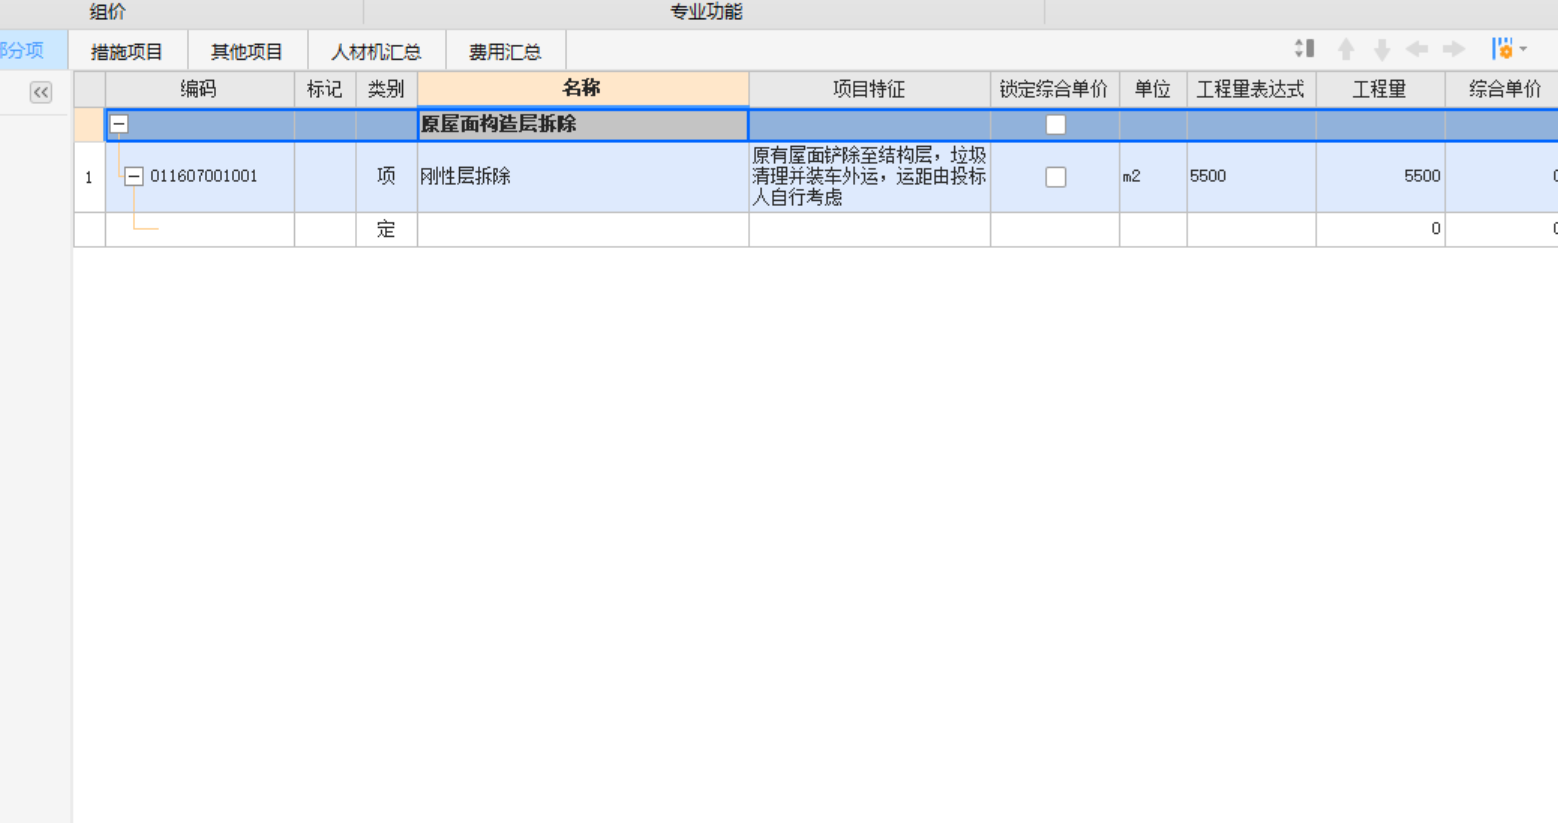Select the 定 category cell
1558x823 pixels.
[x=386, y=229]
